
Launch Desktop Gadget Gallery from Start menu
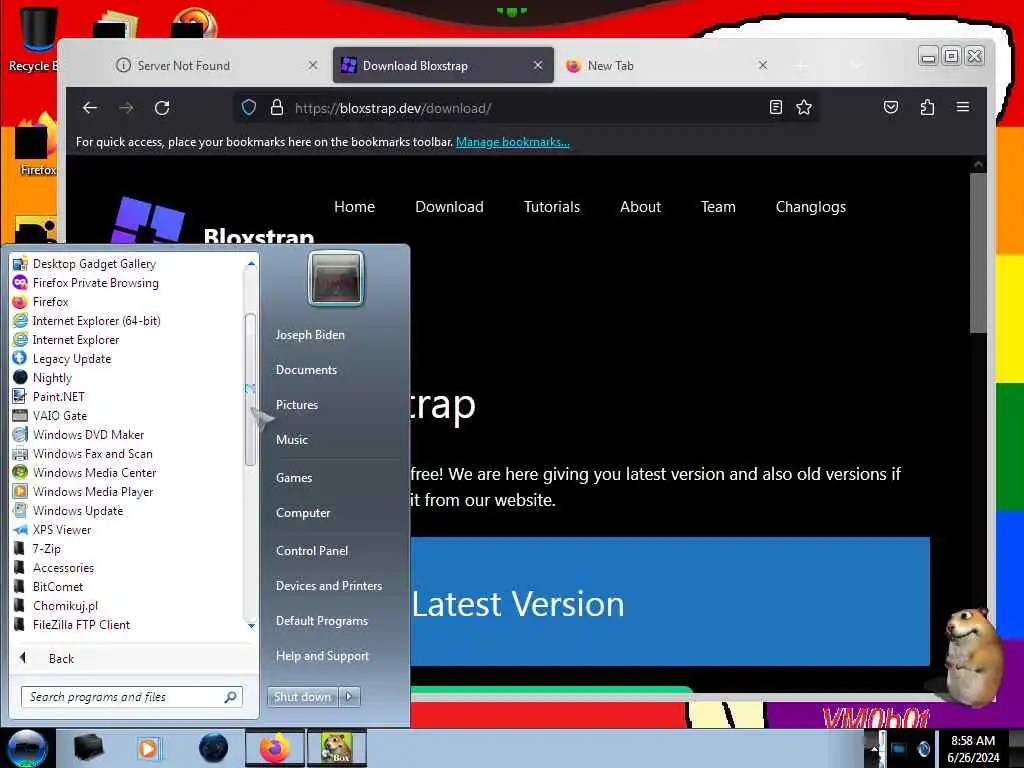[127, 264]
